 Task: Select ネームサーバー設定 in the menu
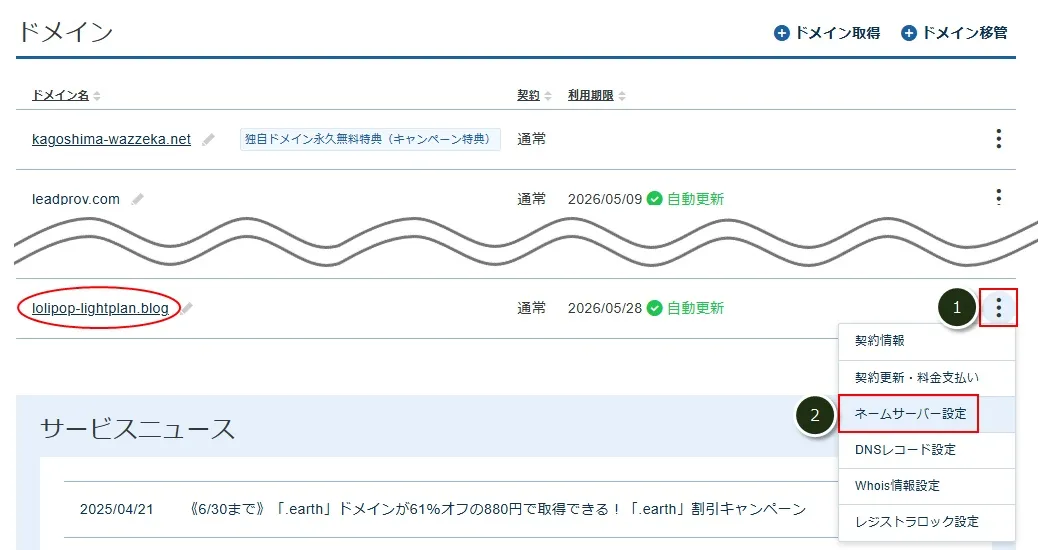click(909, 414)
